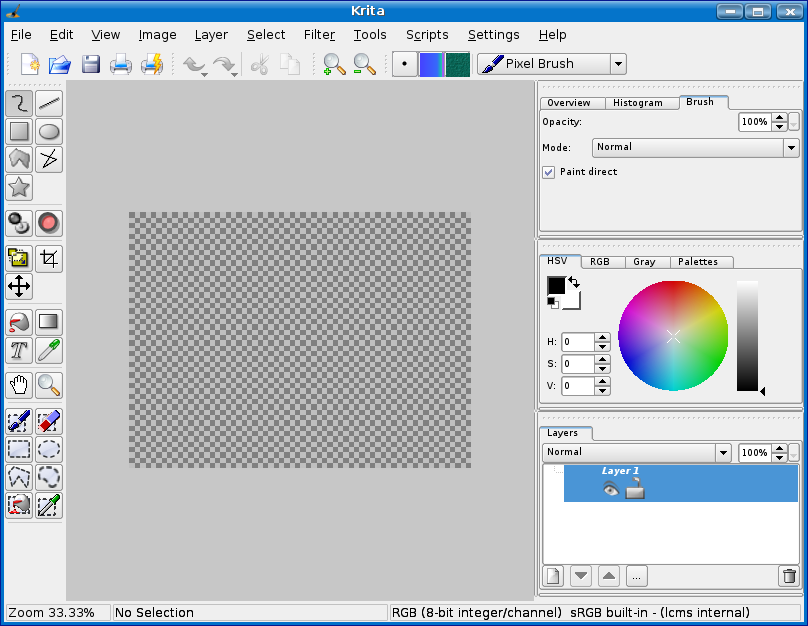Open the Filter menu
The image size is (808, 626).
[x=319, y=34]
